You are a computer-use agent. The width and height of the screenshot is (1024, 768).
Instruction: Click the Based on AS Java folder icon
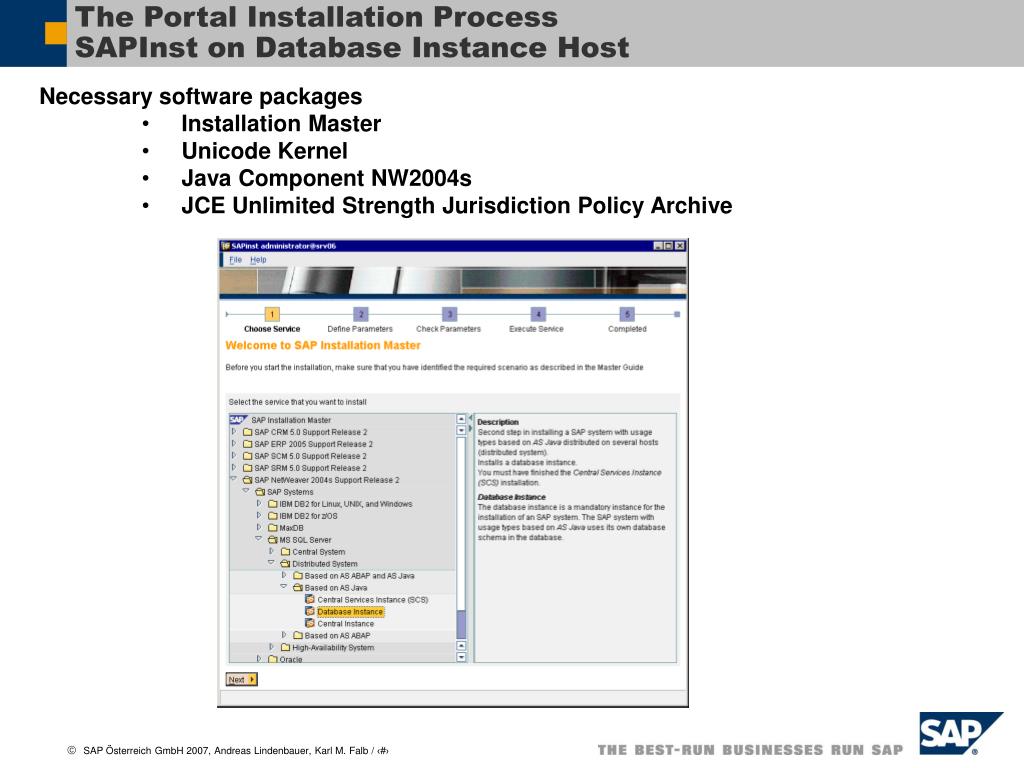point(298,588)
